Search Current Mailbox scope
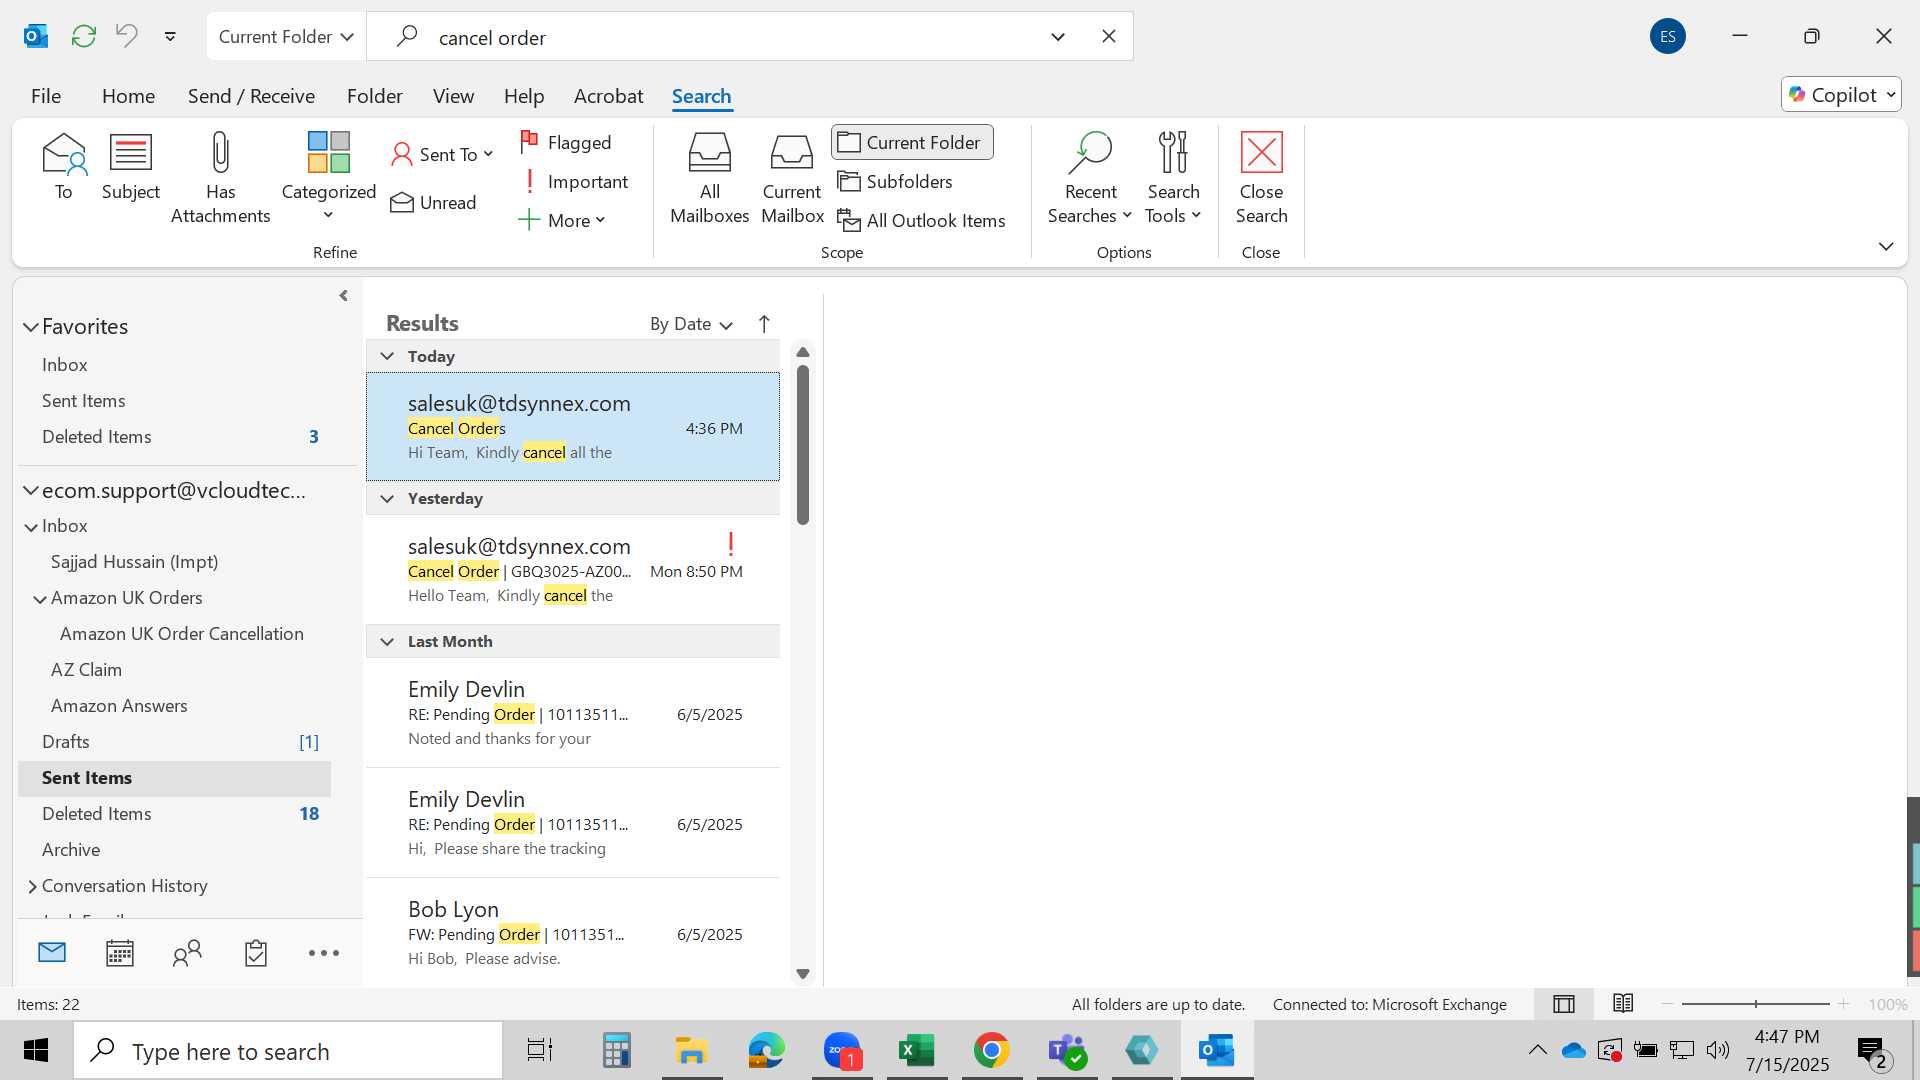Viewport: 1920px width, 1080px height. tap(792, 178)
